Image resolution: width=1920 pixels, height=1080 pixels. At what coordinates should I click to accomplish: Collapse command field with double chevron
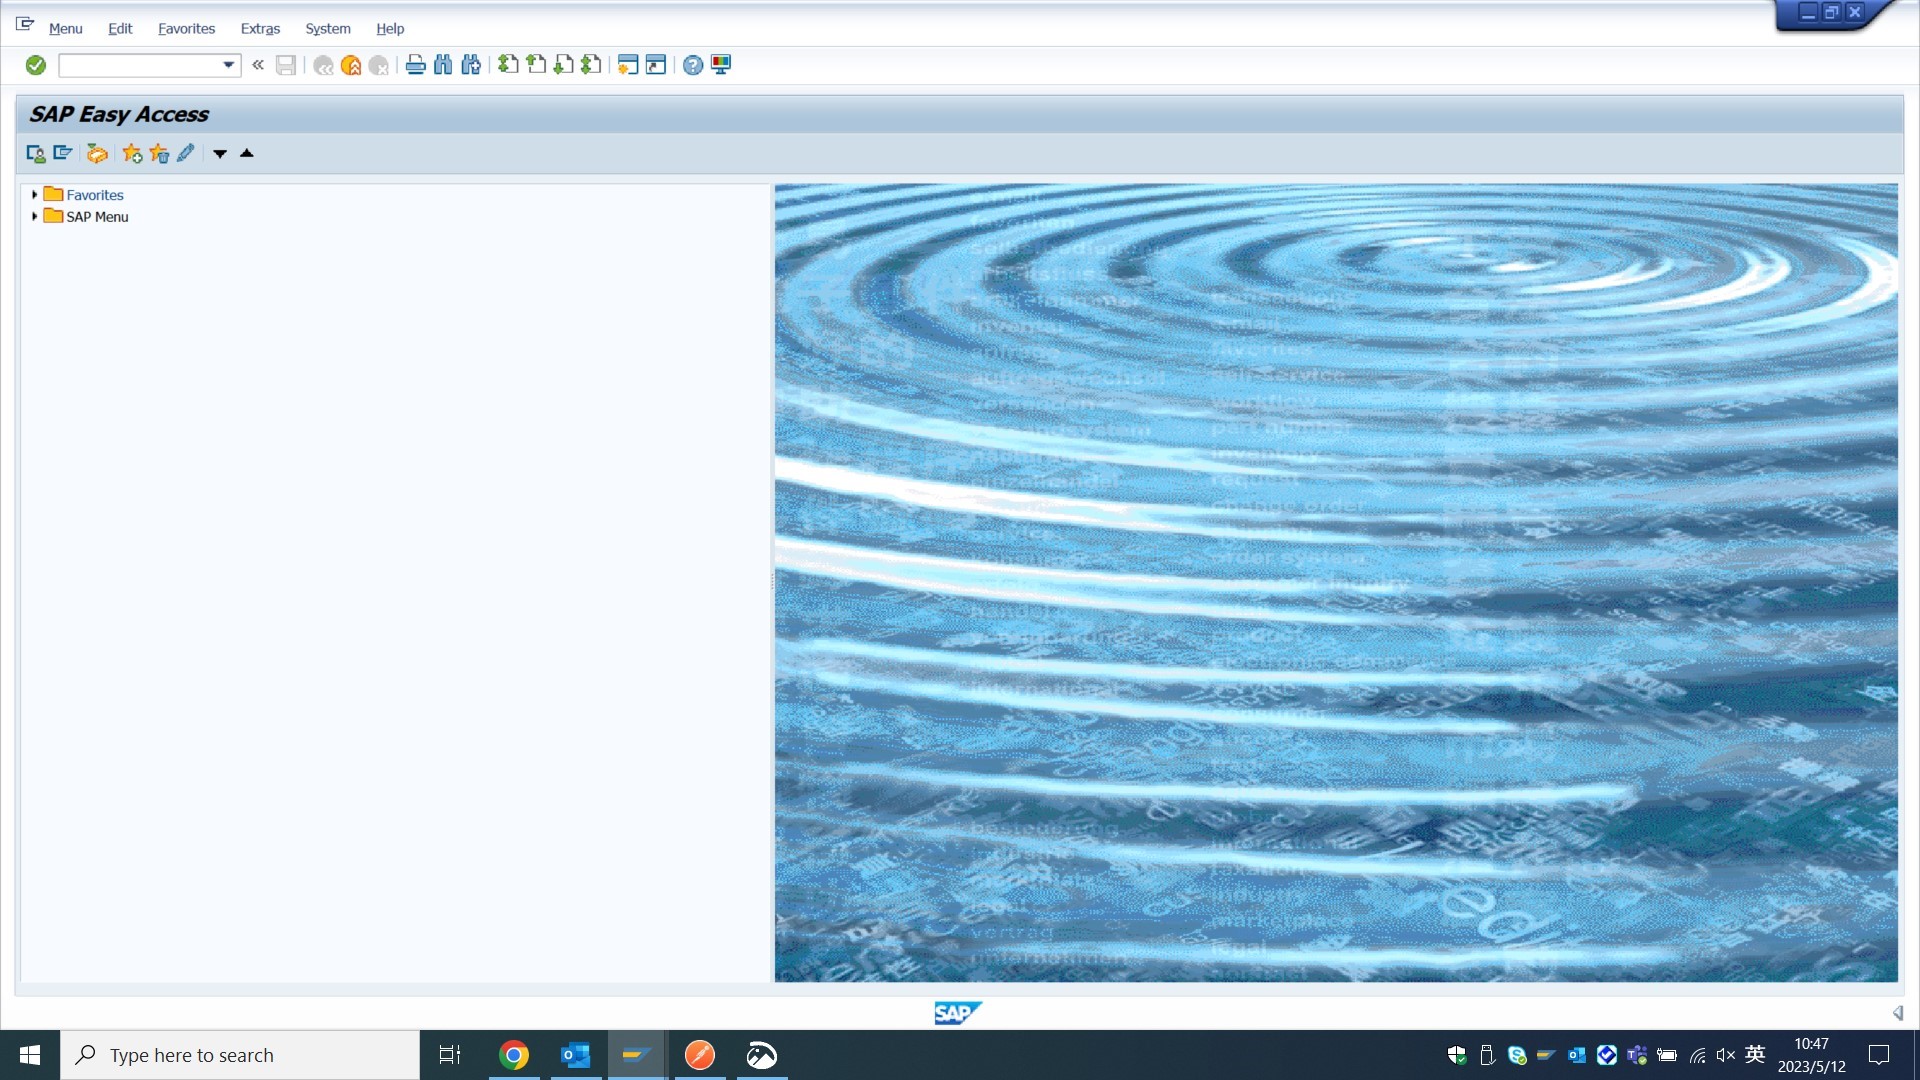[x=258, y=65]
